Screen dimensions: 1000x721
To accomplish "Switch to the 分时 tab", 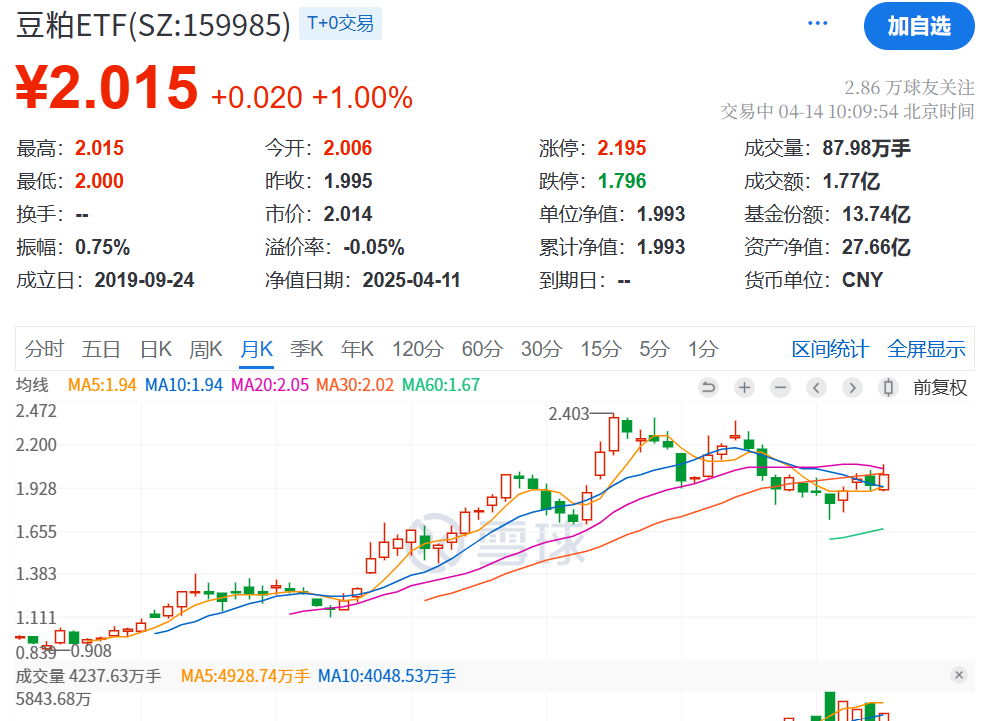I will [44, 349].
